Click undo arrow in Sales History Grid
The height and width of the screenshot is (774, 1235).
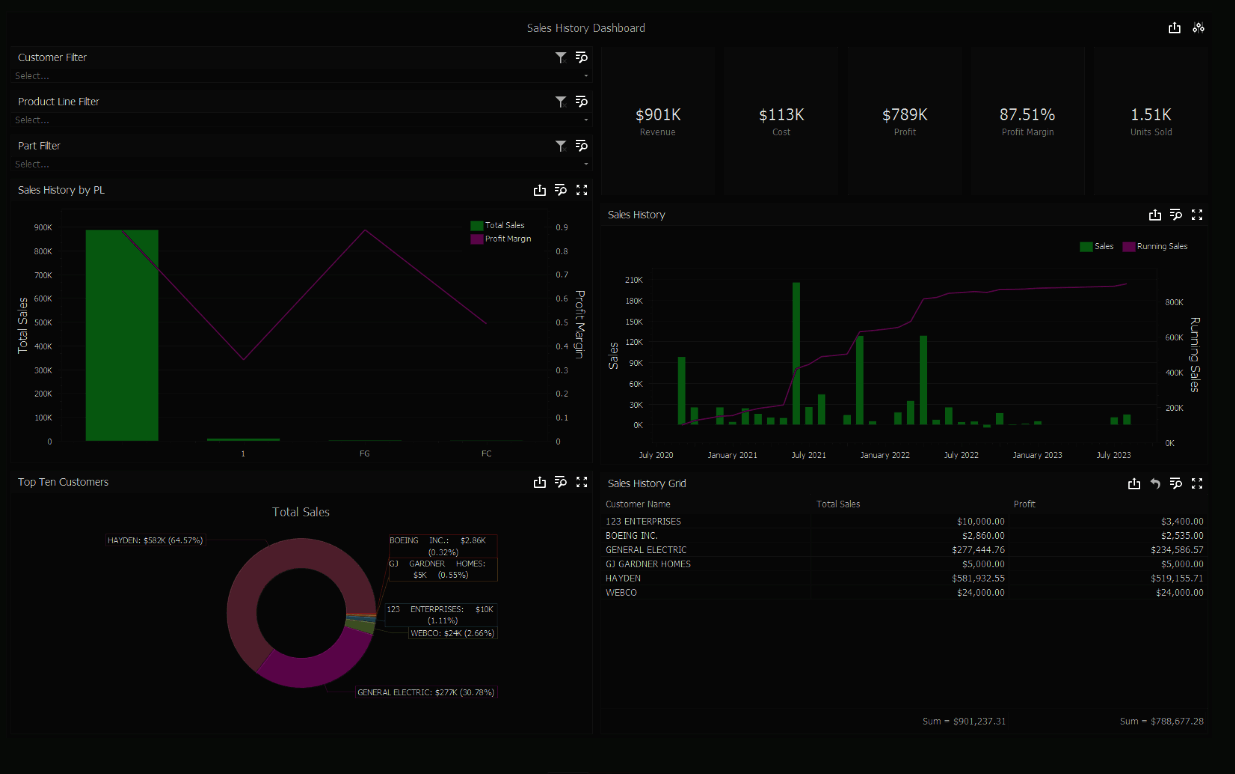pos(1155,484)
